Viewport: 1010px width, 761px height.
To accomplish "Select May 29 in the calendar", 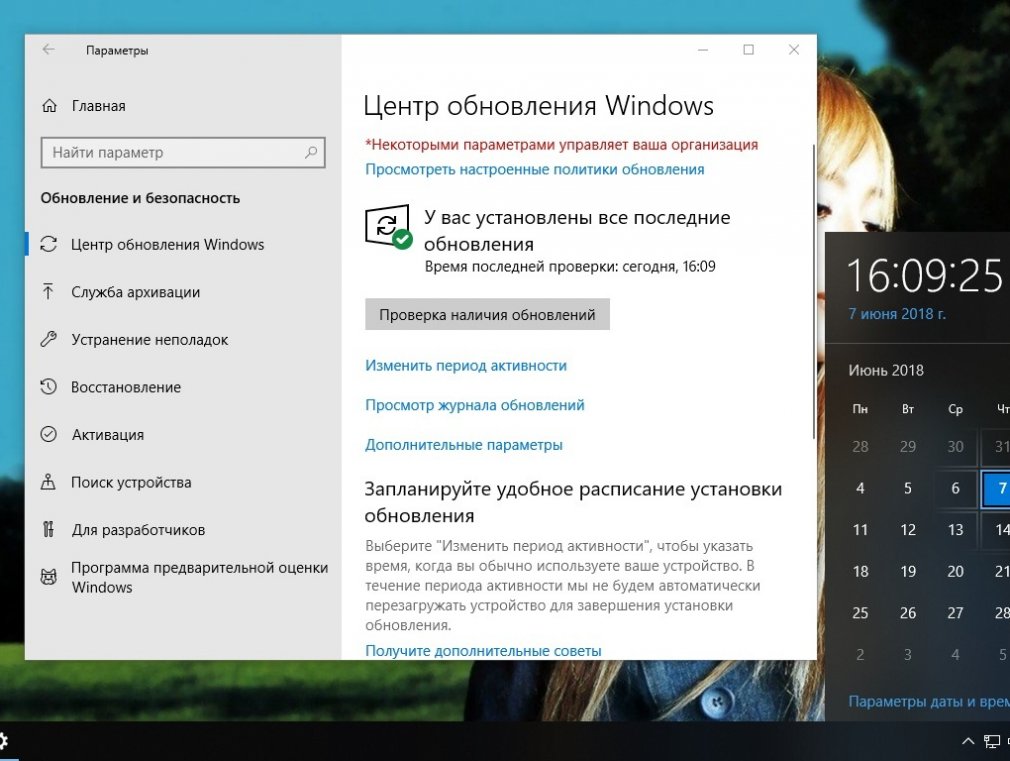I will click(908, 447).
